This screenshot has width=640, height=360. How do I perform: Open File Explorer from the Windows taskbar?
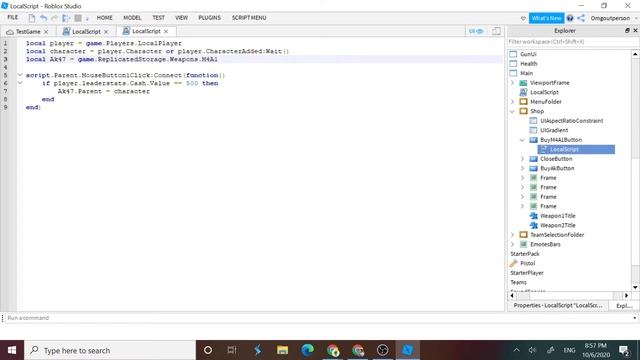[282, 350]
